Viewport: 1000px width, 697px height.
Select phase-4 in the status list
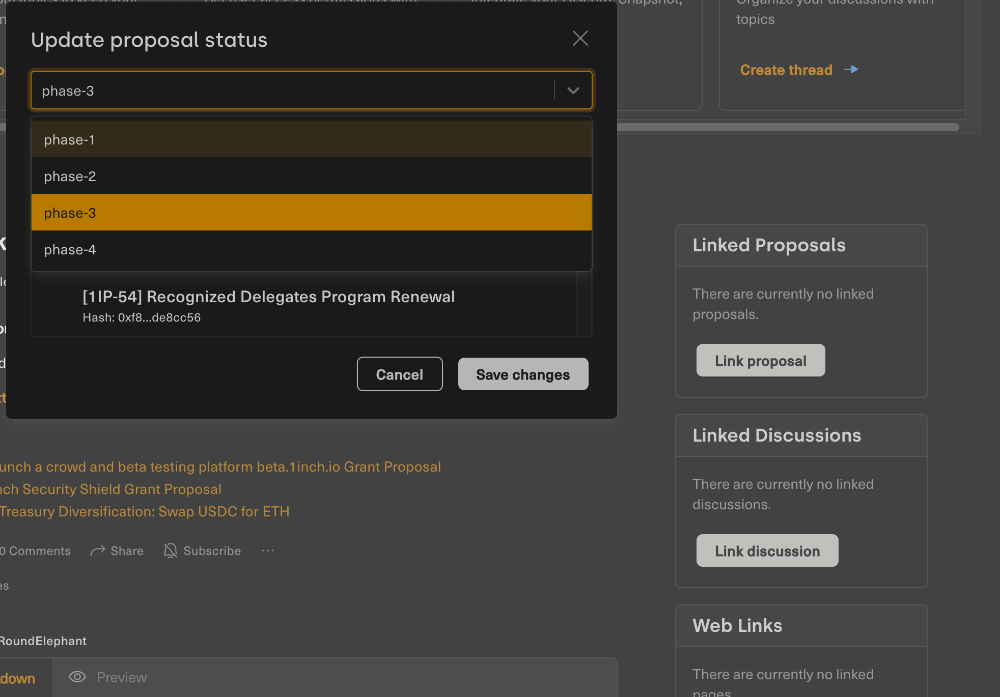[x=311, y=250]
